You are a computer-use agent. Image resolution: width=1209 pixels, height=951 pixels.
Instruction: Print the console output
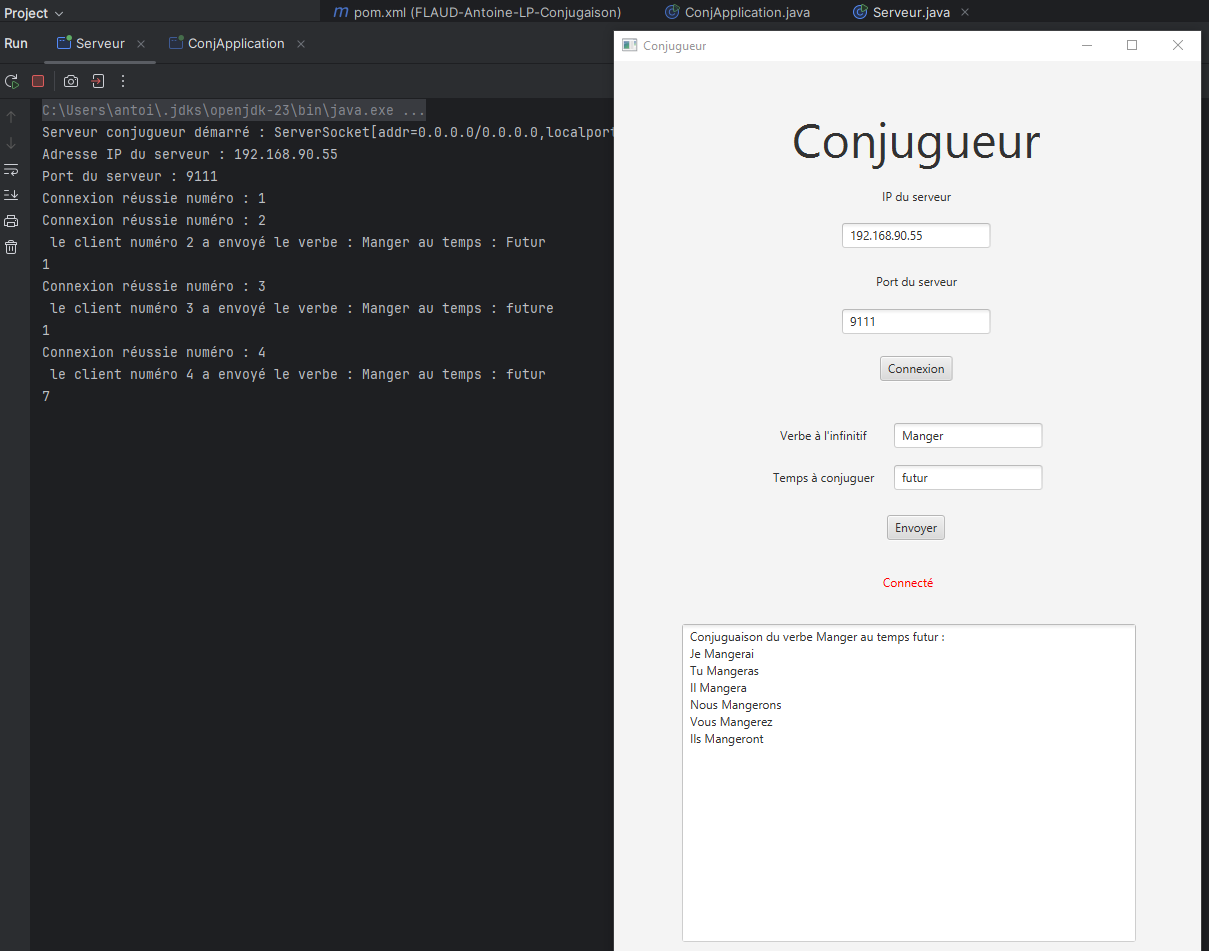click(x=11, y=221)
